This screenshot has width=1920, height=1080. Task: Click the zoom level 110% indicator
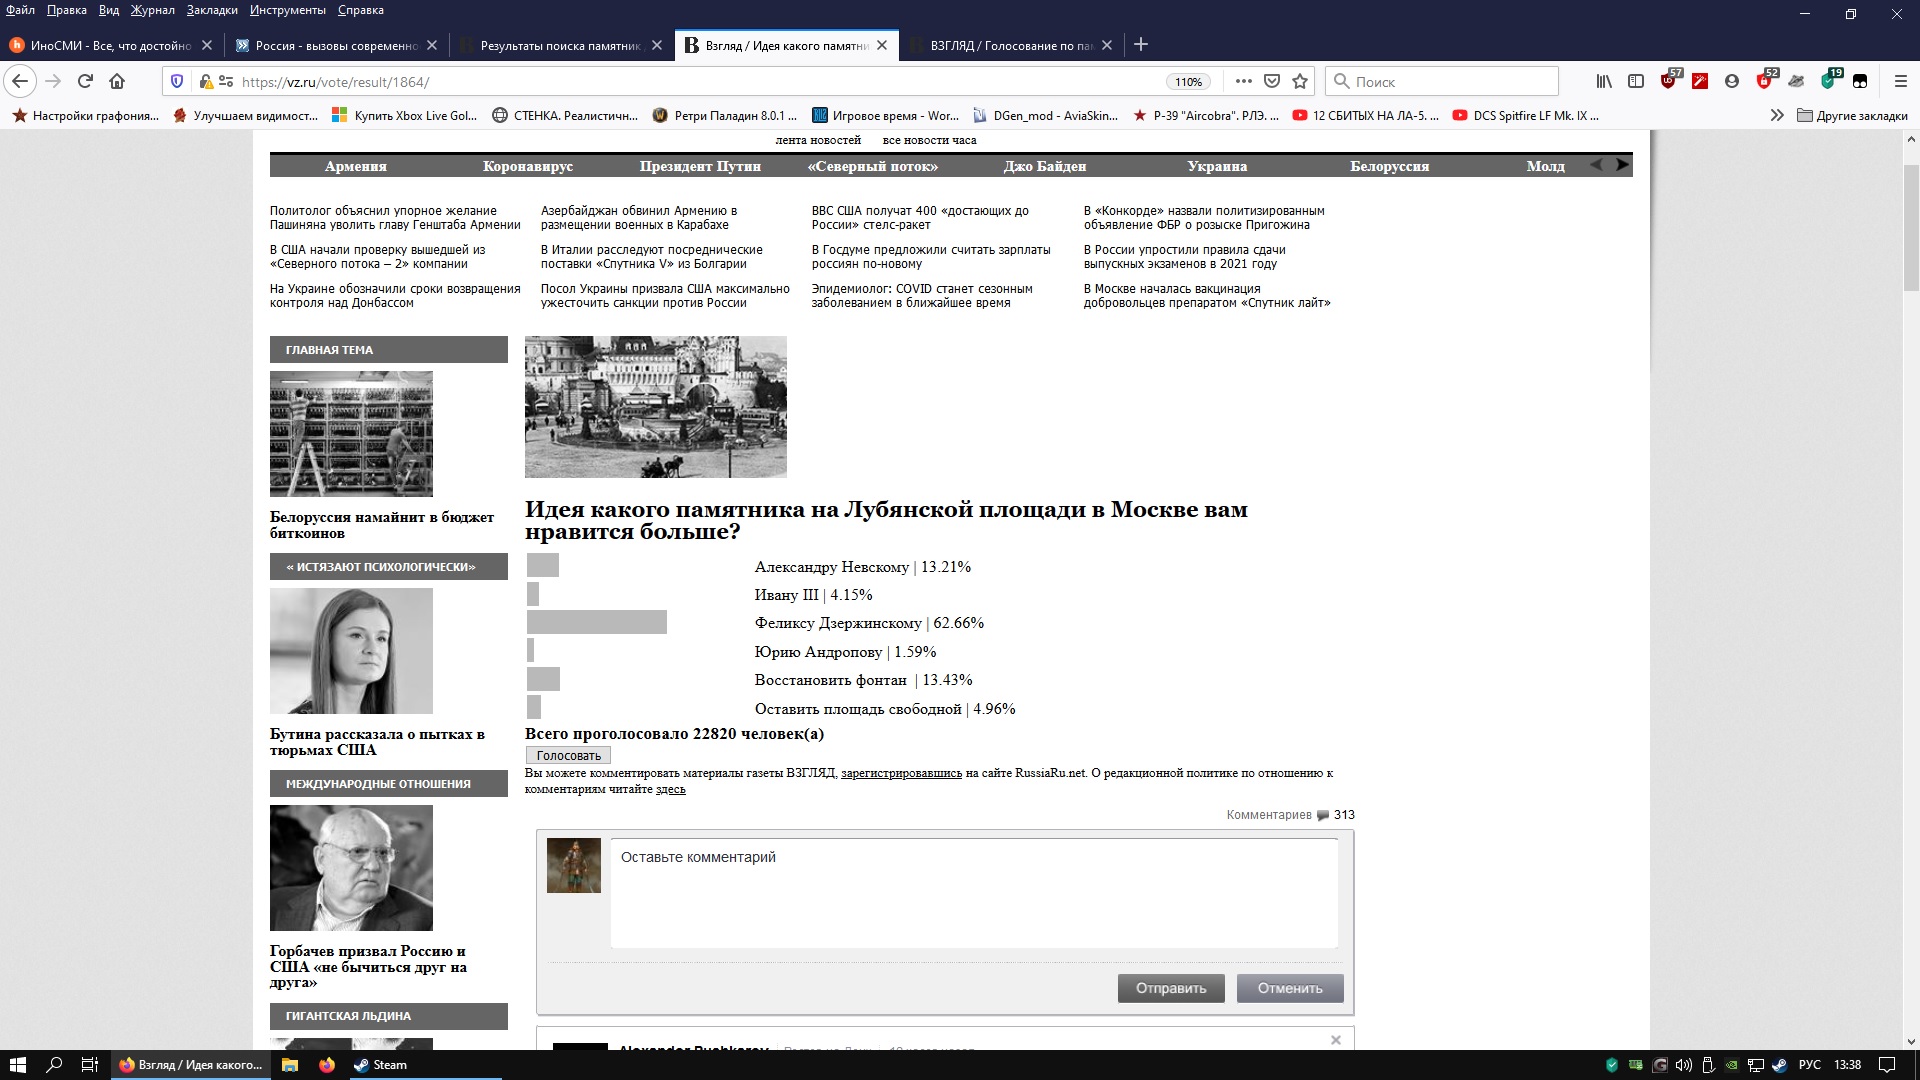click(1188, 82)
